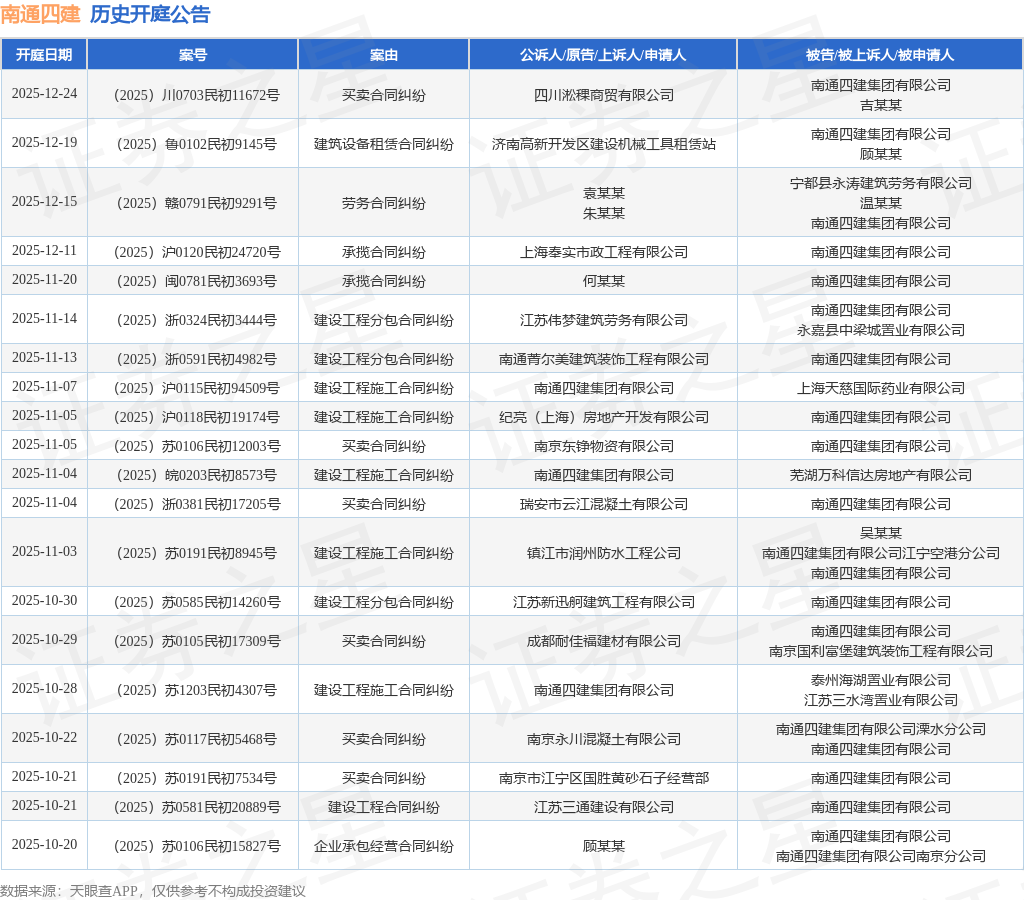The width and height of the screenshot is (1024, 900).
Task: Click date cell 2025-11-20
Action: [44, 280]
